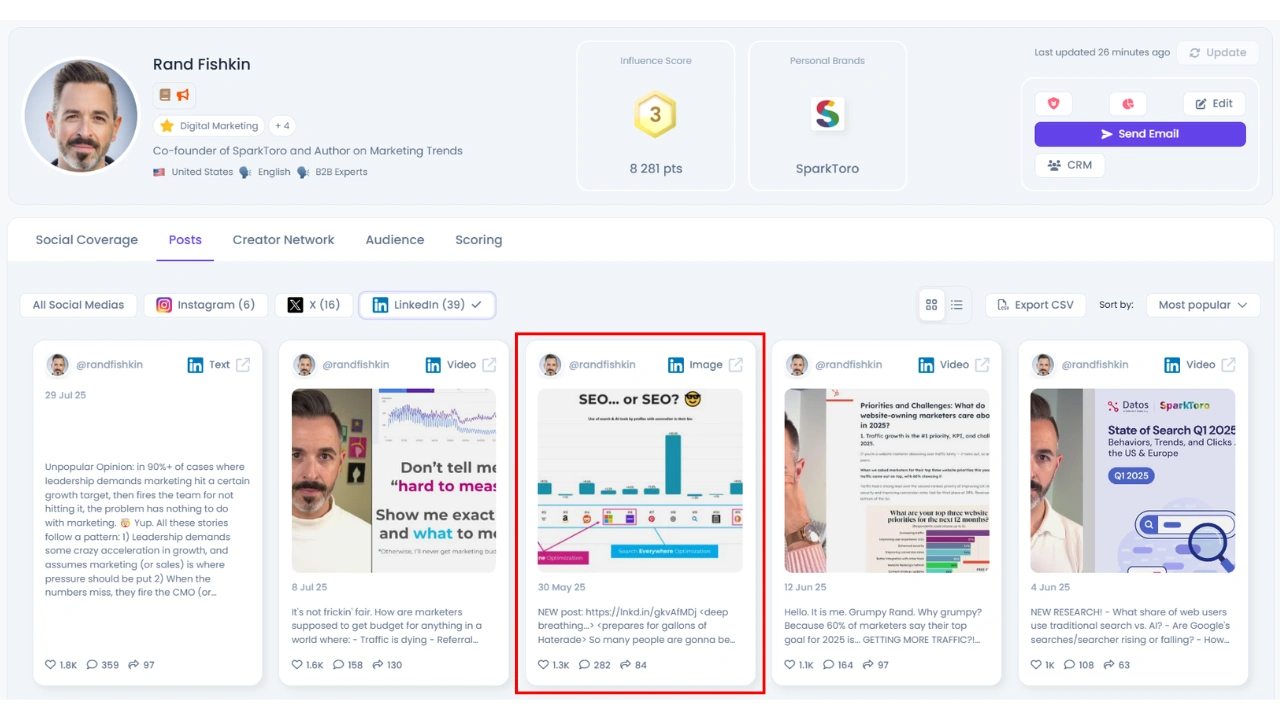Open external link on 4 Jun 25 Video post

point(1228,365)
